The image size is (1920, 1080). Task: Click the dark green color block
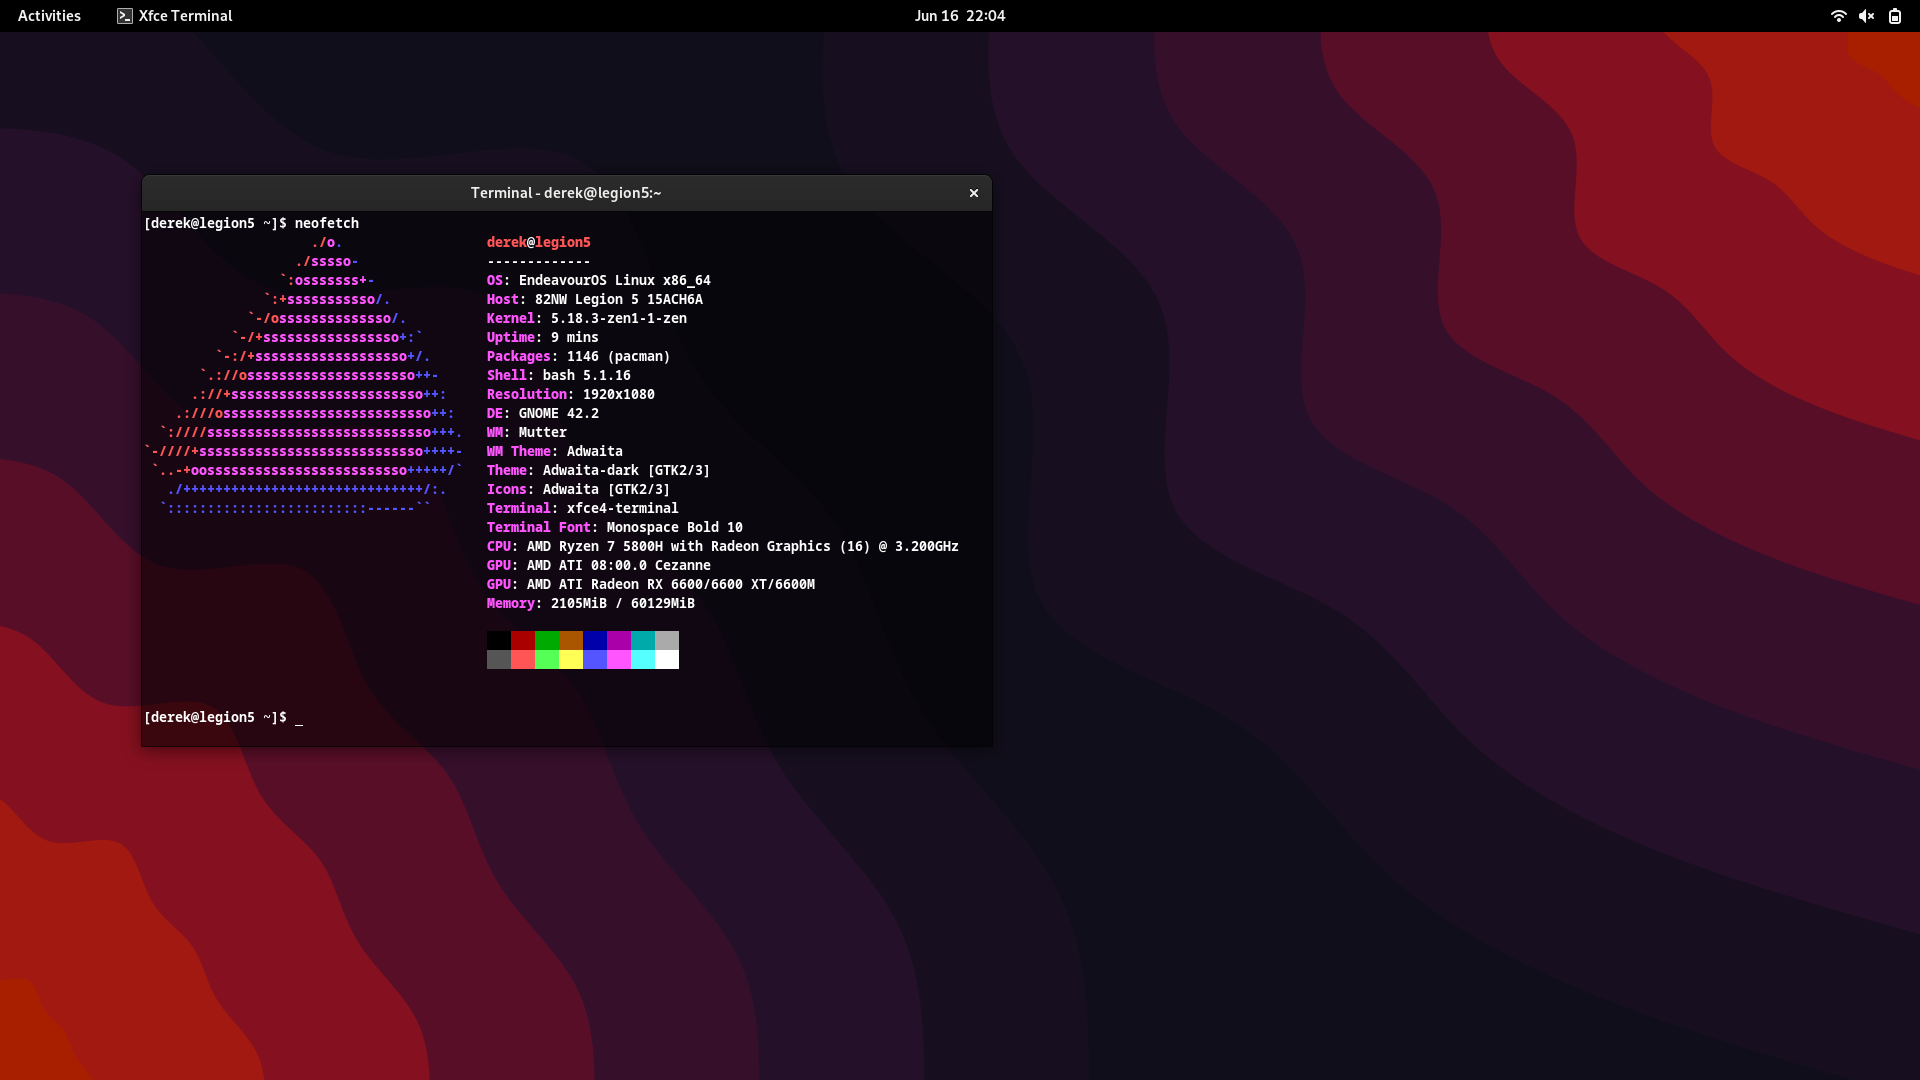coord(547,640)
